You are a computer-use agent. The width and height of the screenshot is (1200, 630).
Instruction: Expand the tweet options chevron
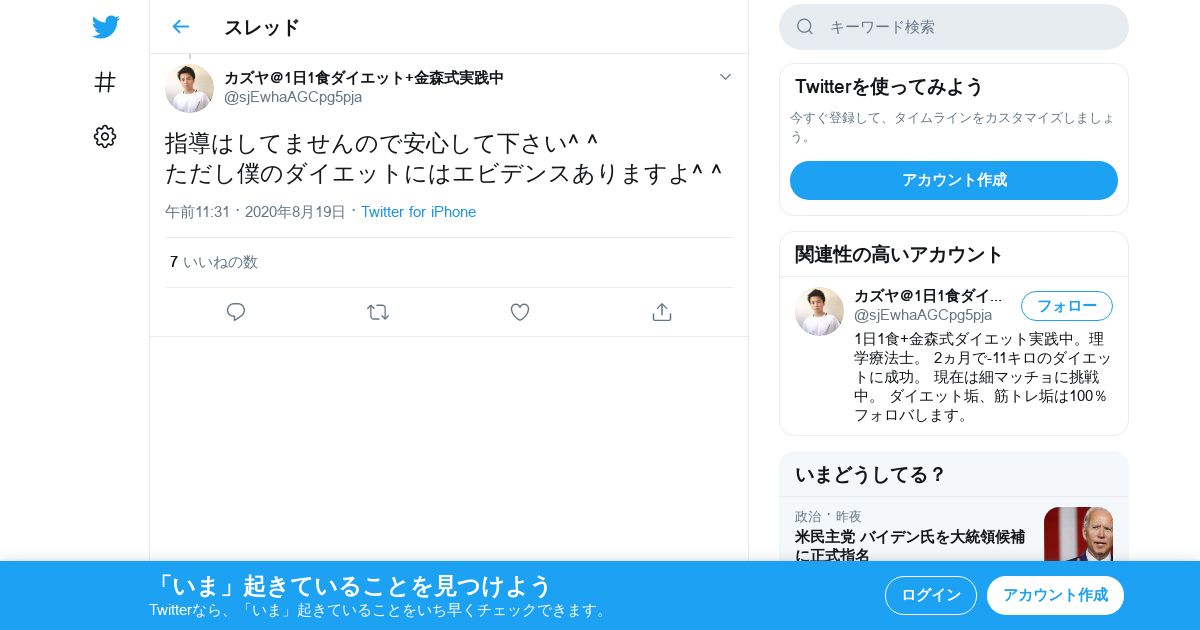coord(726,77)
